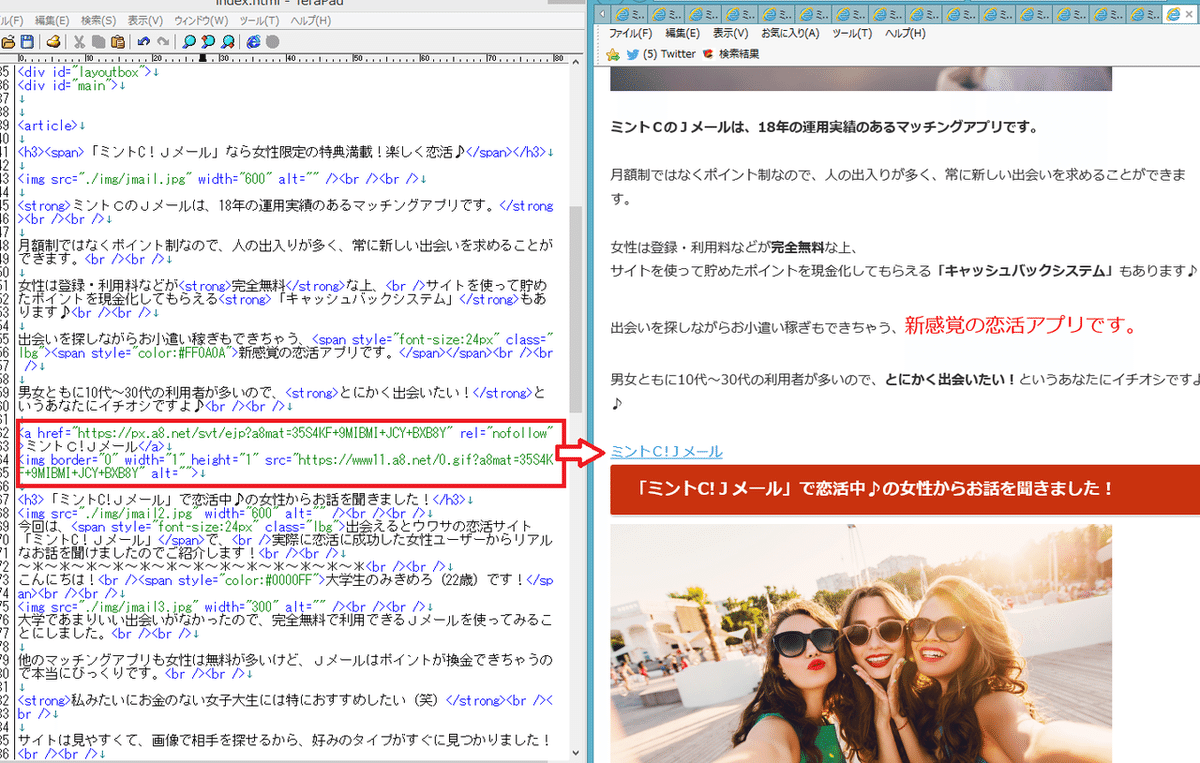Click the Twitter bird favicon in favorites bar
This screenshot has height=763, width=1200.
coord(633,54)
